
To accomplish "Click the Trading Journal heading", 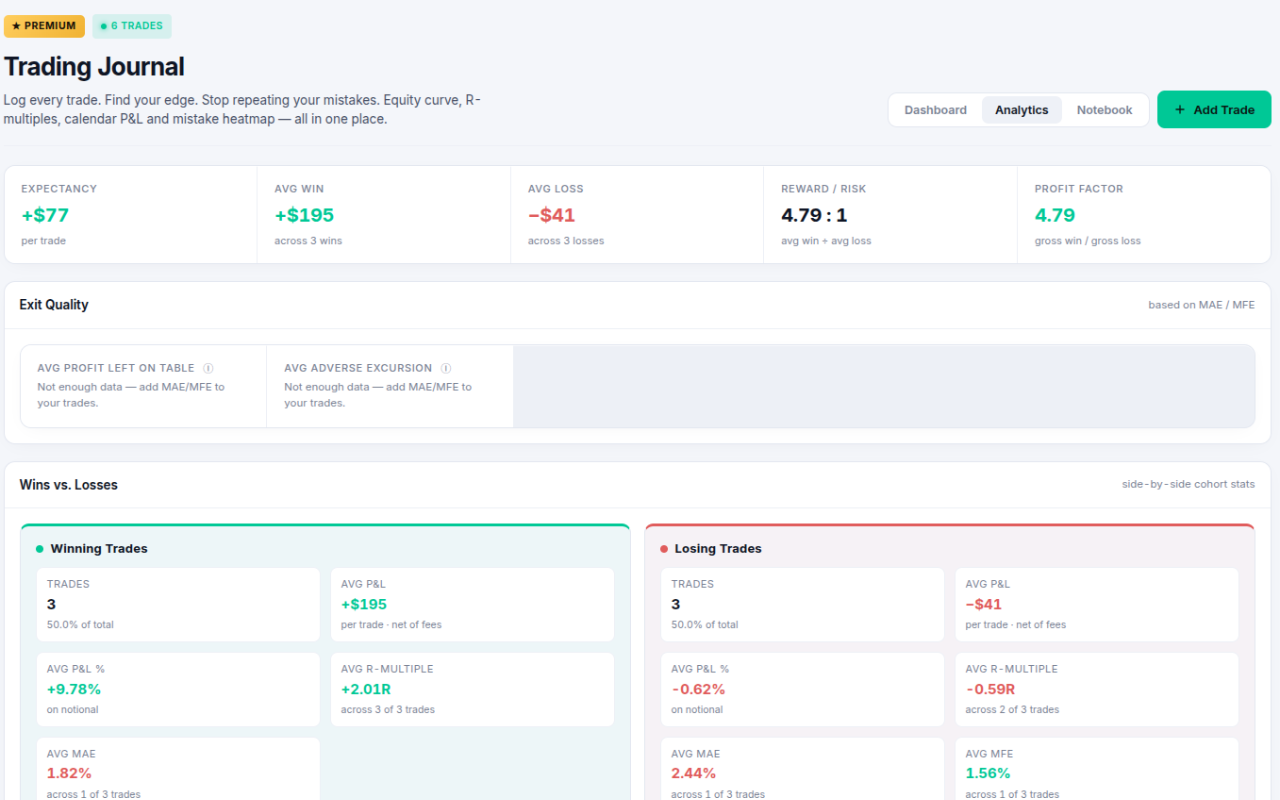I will point(94,67).
